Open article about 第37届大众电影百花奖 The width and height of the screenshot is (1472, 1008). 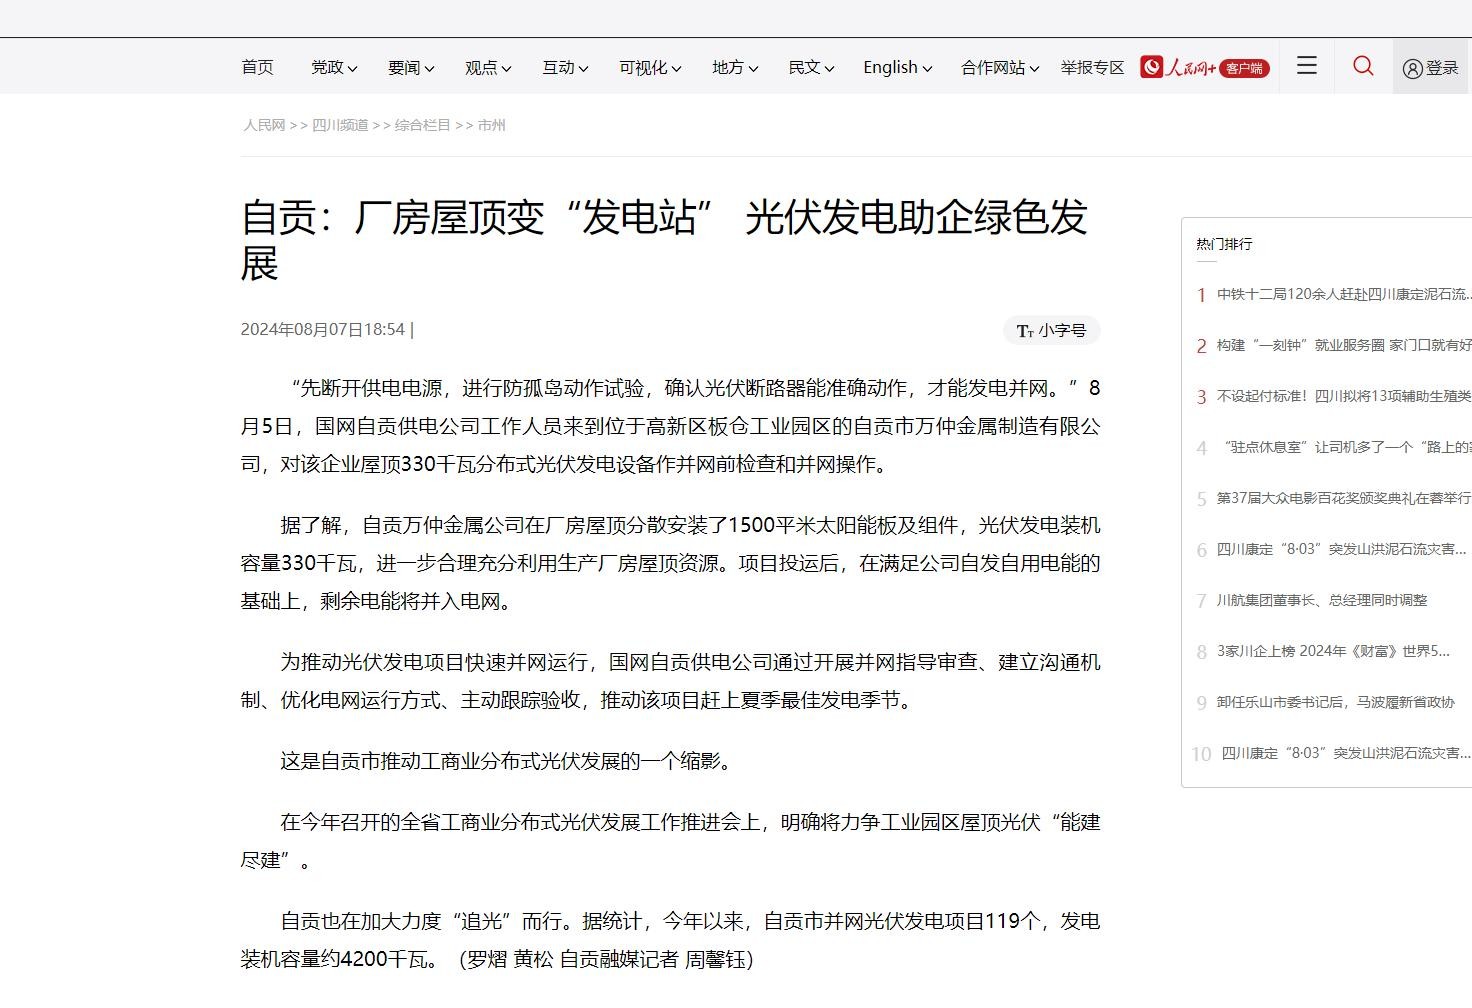point(1342,498)
